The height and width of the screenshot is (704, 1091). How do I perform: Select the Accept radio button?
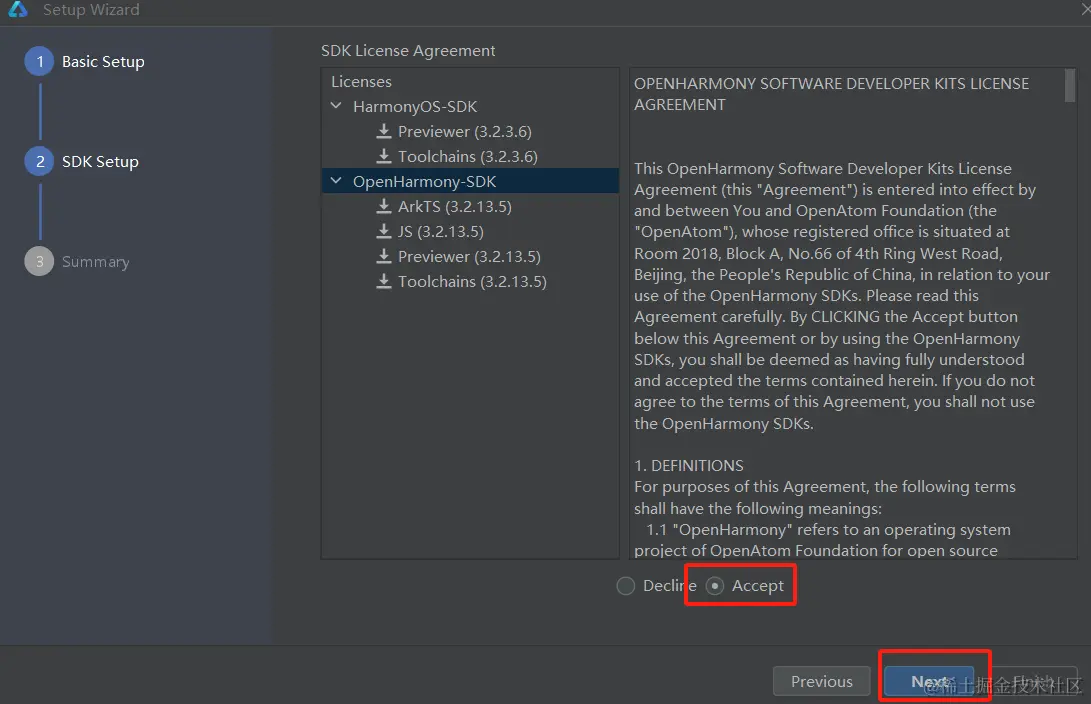[715, 586]
